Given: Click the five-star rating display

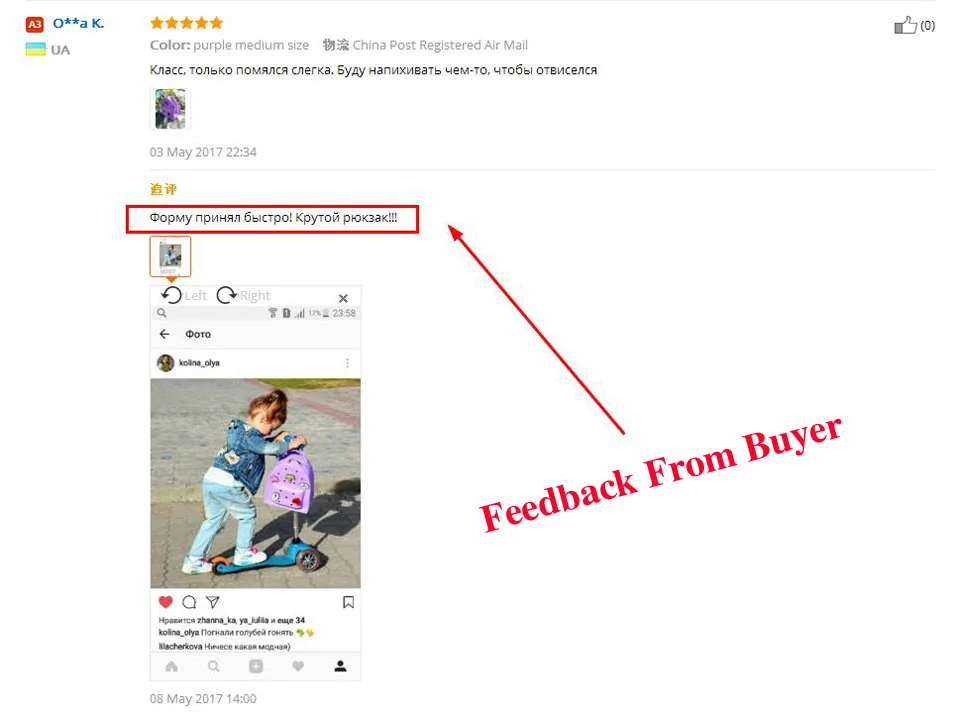Looking at the screenshot, I should coord(187,23).
